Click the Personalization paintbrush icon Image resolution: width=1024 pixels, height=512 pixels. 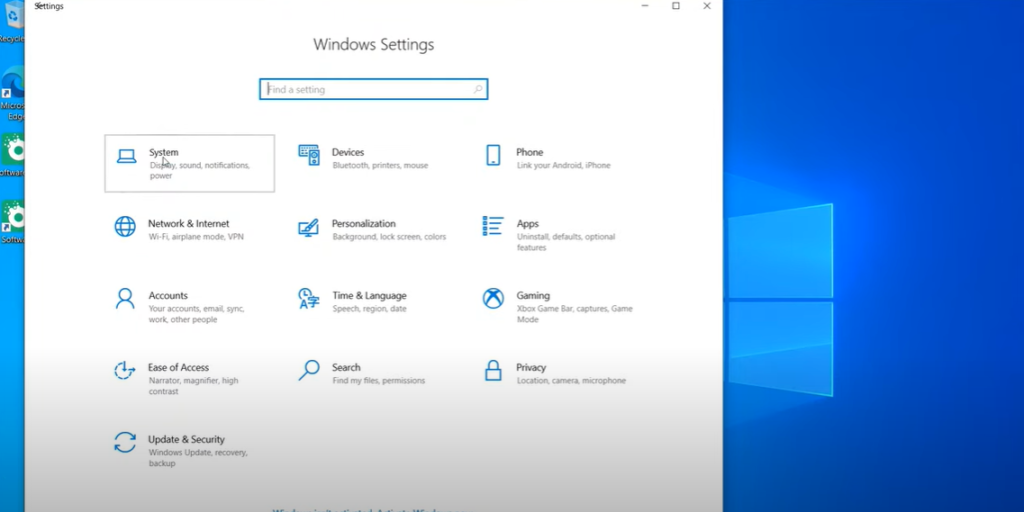308,227
